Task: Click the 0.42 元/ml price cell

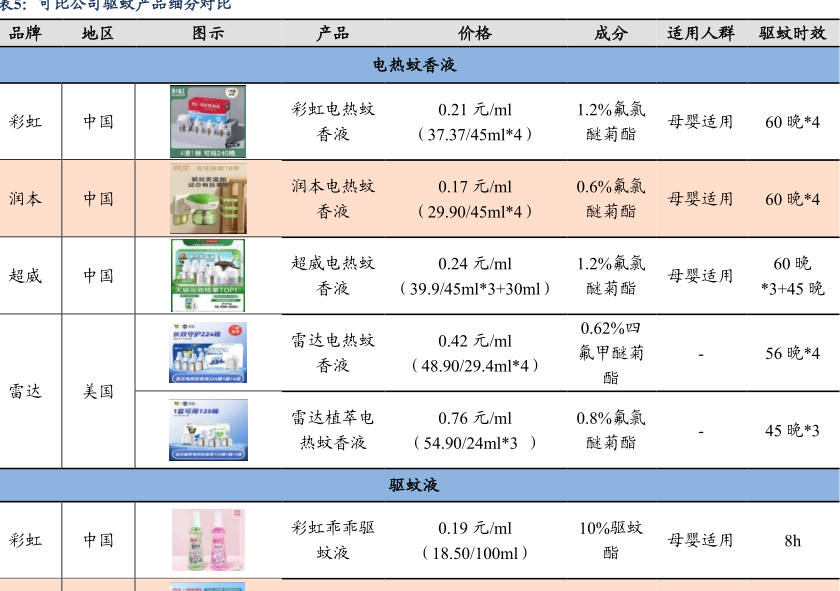Action: [x=475, y=353]
